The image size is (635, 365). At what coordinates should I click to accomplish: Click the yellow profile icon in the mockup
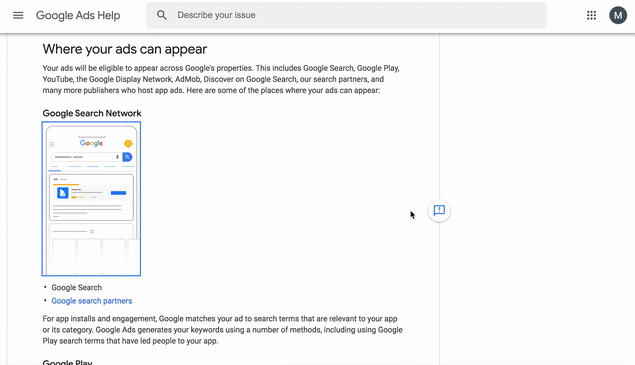coord(128,143)
